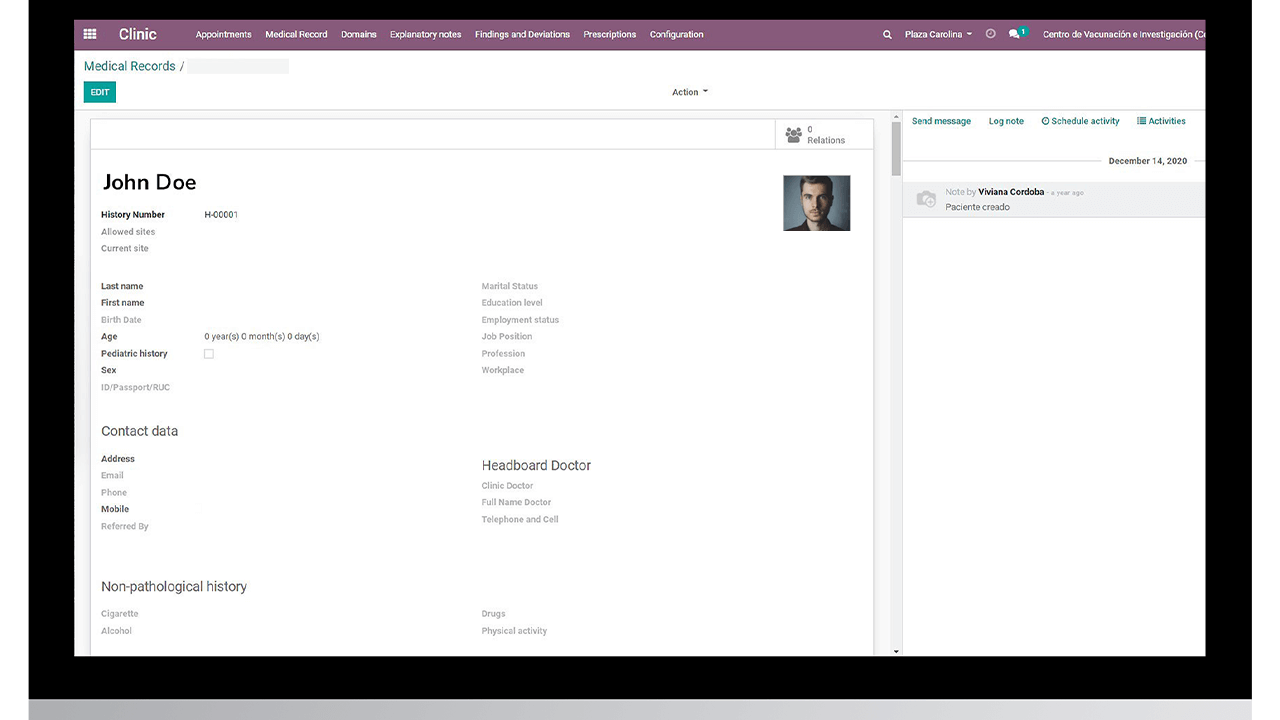Click the Schedule activity link
The width and height of the screenshot is (1280, 720).
tap(1080, 121)
